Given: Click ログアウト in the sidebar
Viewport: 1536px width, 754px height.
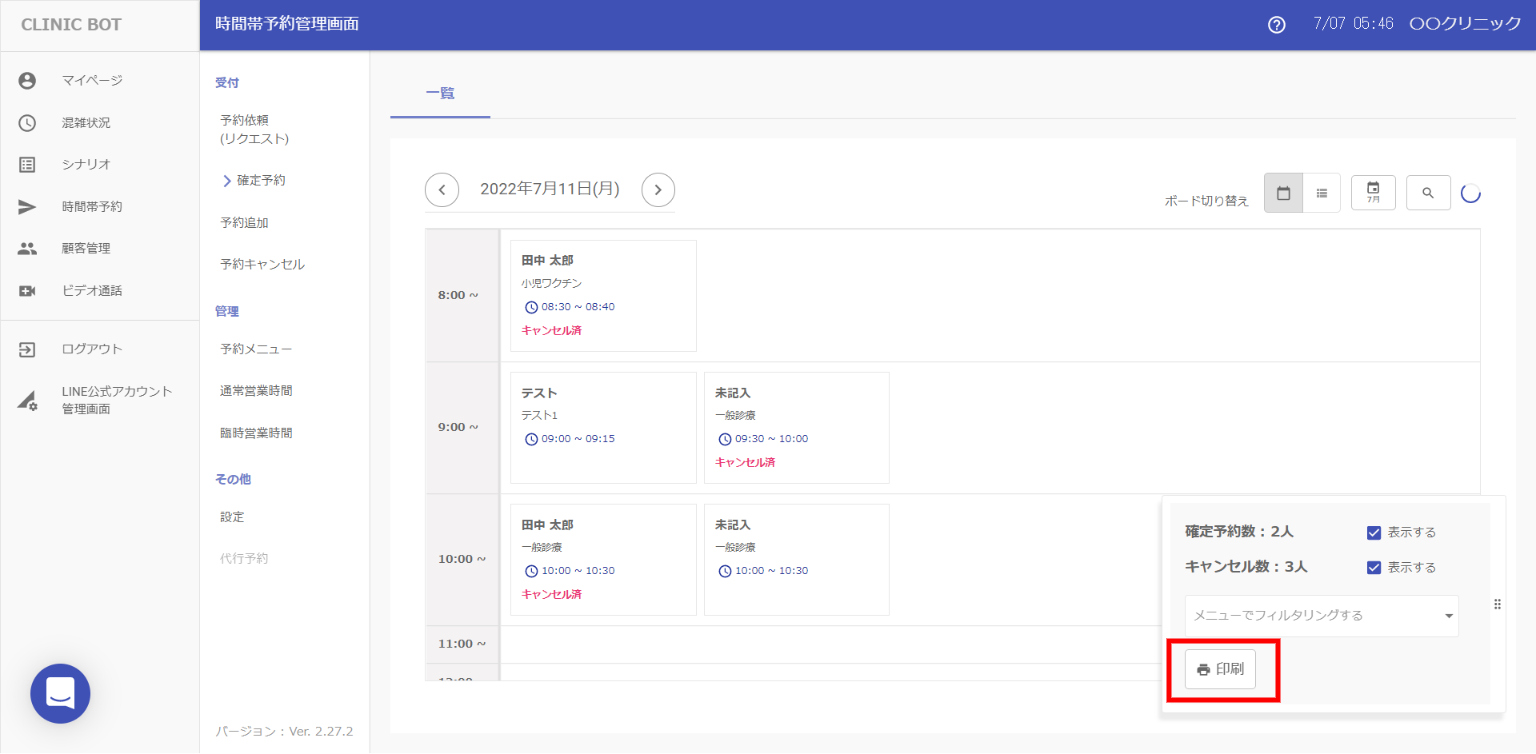Looking at the screenshot, I should 91,349.
